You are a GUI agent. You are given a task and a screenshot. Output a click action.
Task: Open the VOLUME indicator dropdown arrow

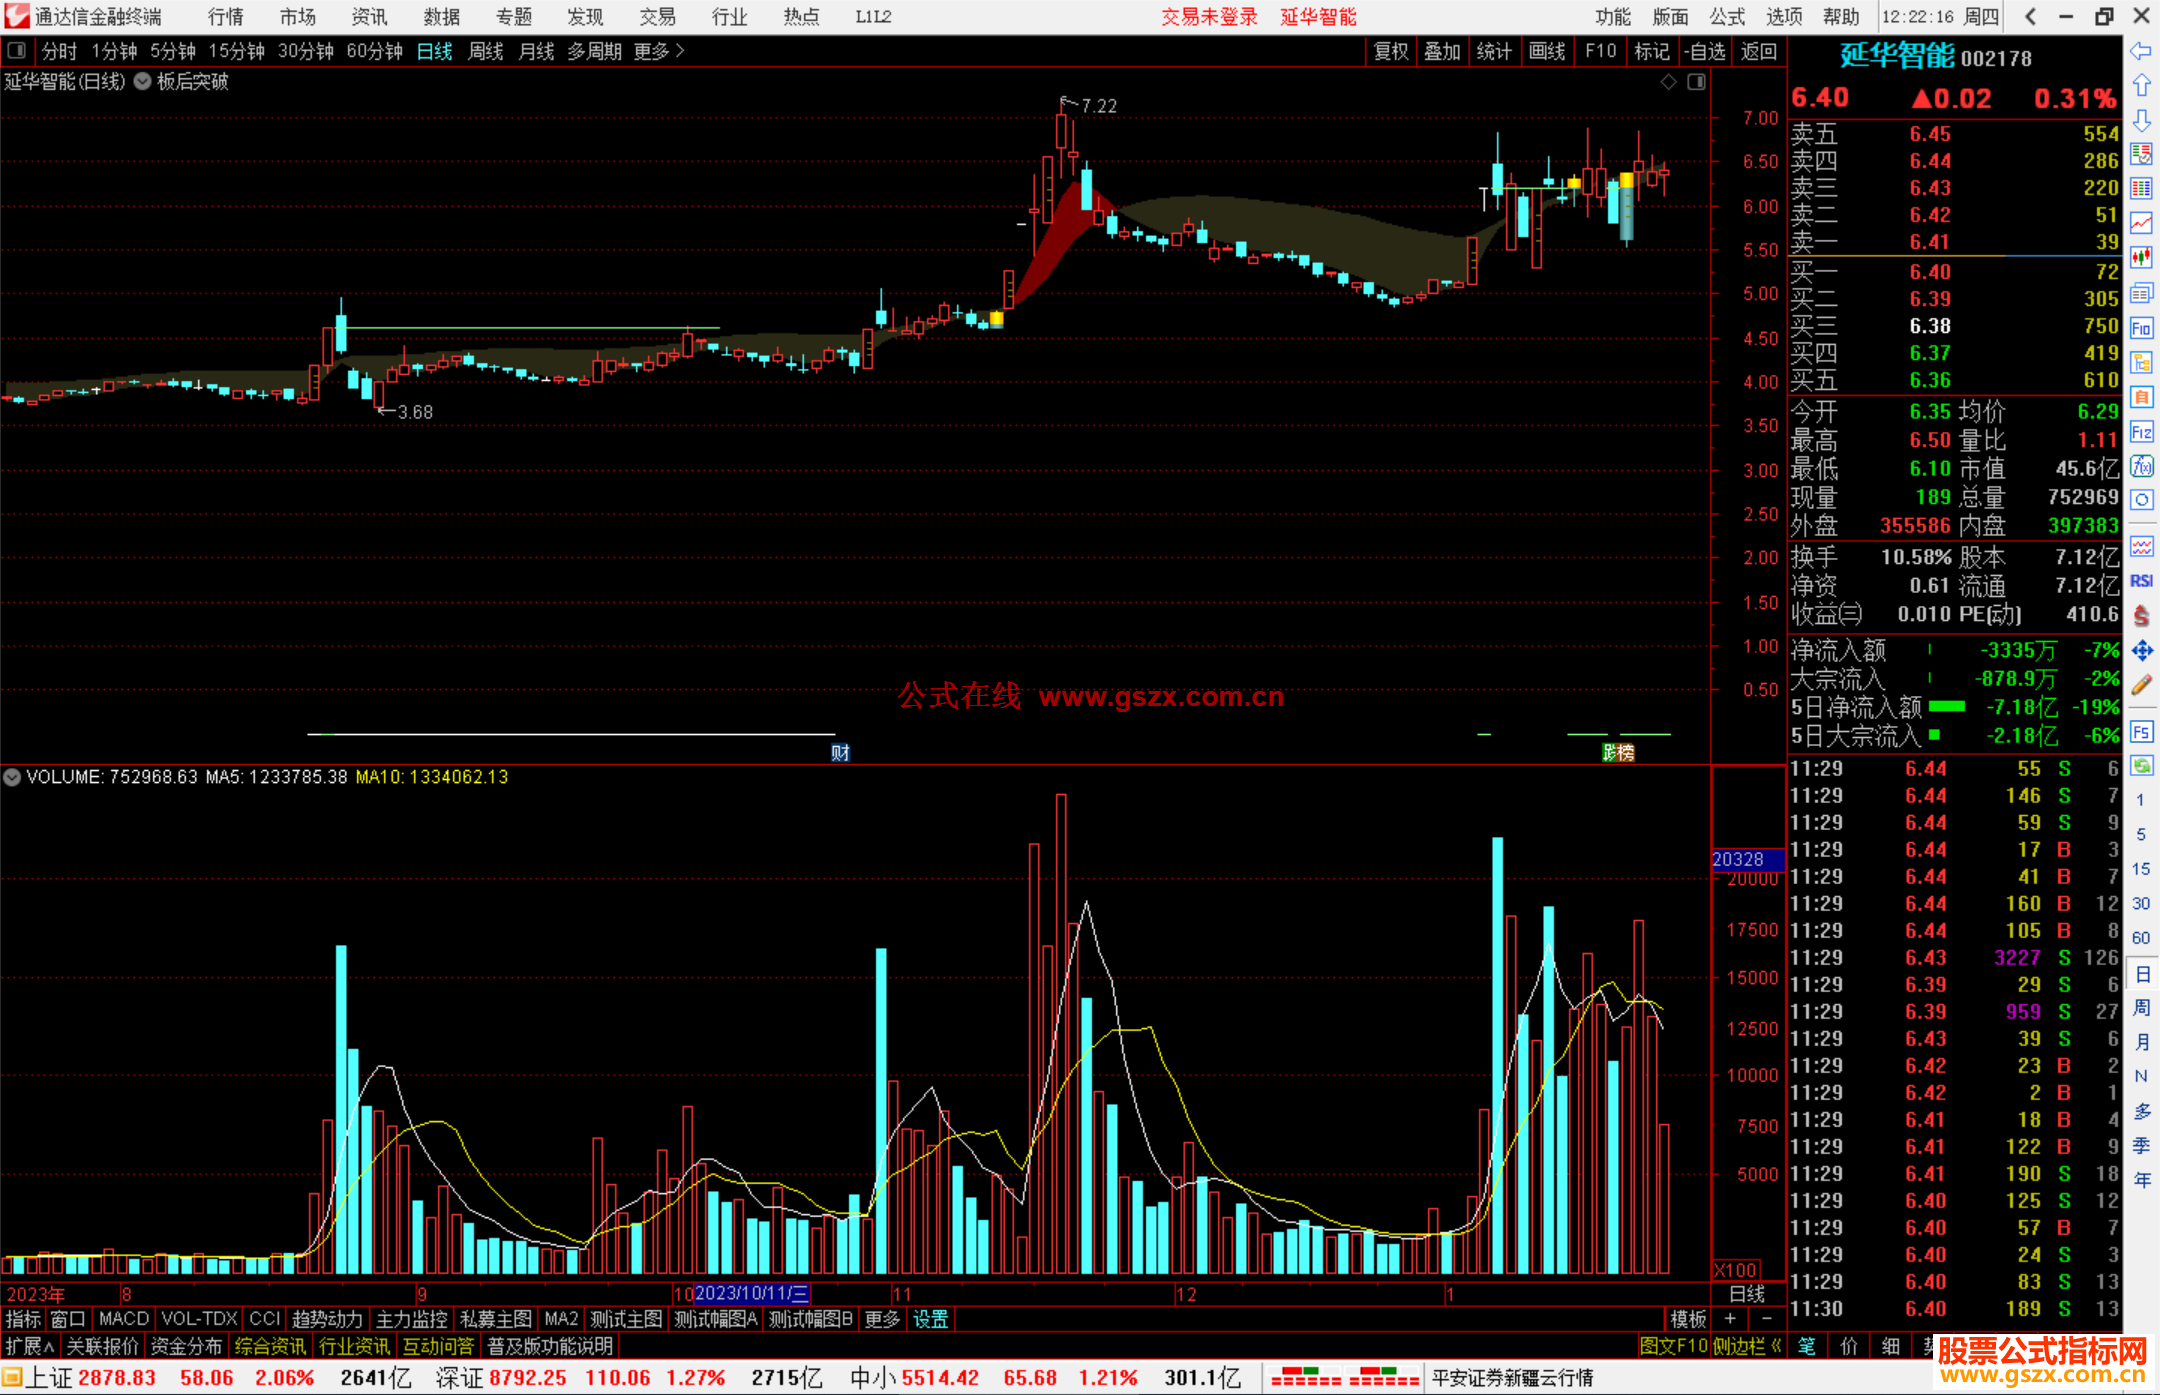pos(12,777)
